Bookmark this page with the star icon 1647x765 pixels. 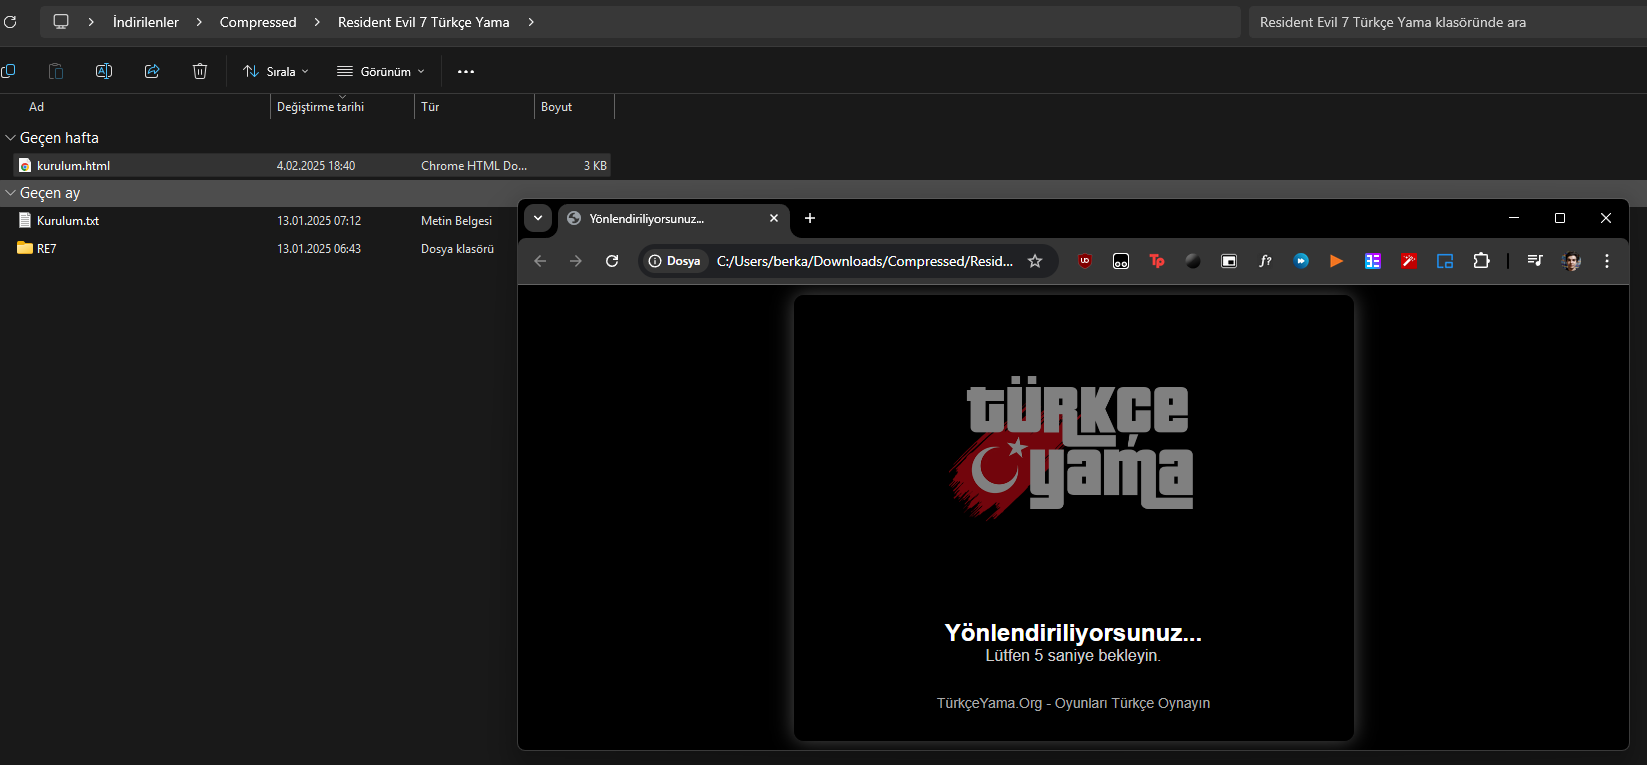(1035, 261)
